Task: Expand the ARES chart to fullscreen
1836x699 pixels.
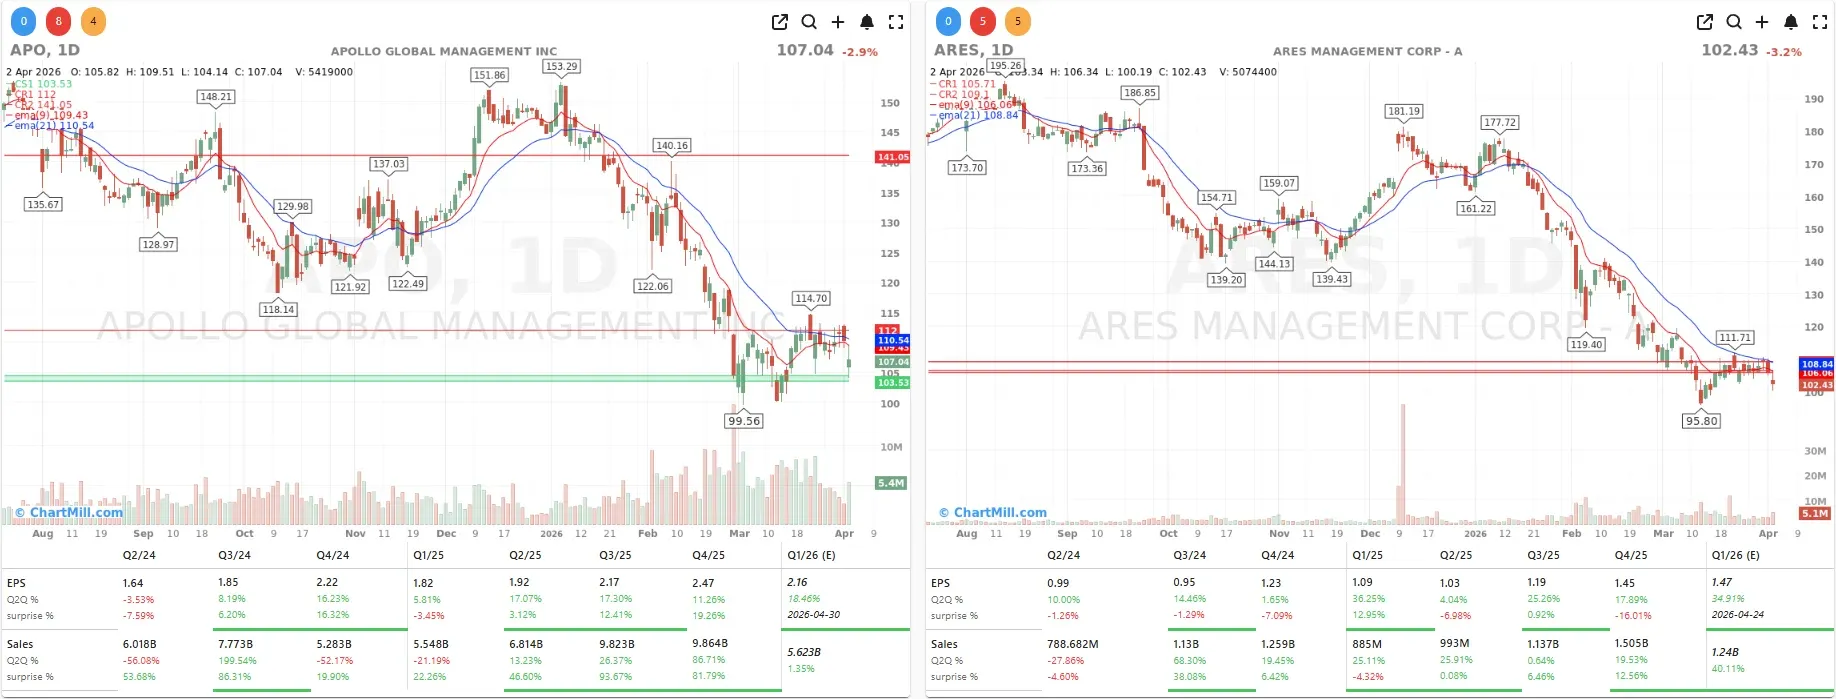Action: click(1820, 22)
